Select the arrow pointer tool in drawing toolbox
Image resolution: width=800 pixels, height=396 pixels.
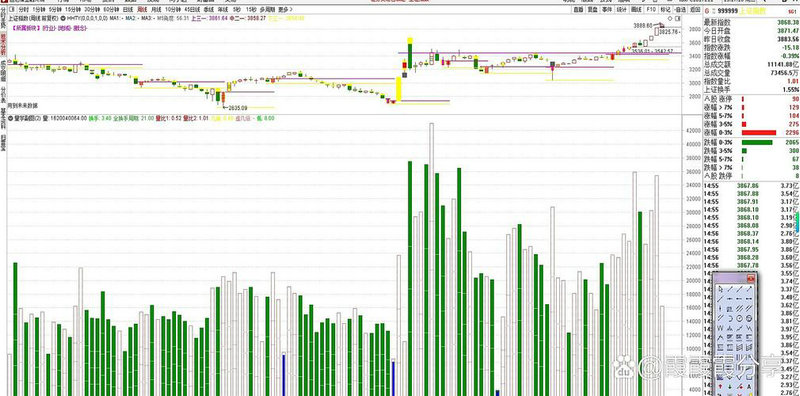point(720,289)
